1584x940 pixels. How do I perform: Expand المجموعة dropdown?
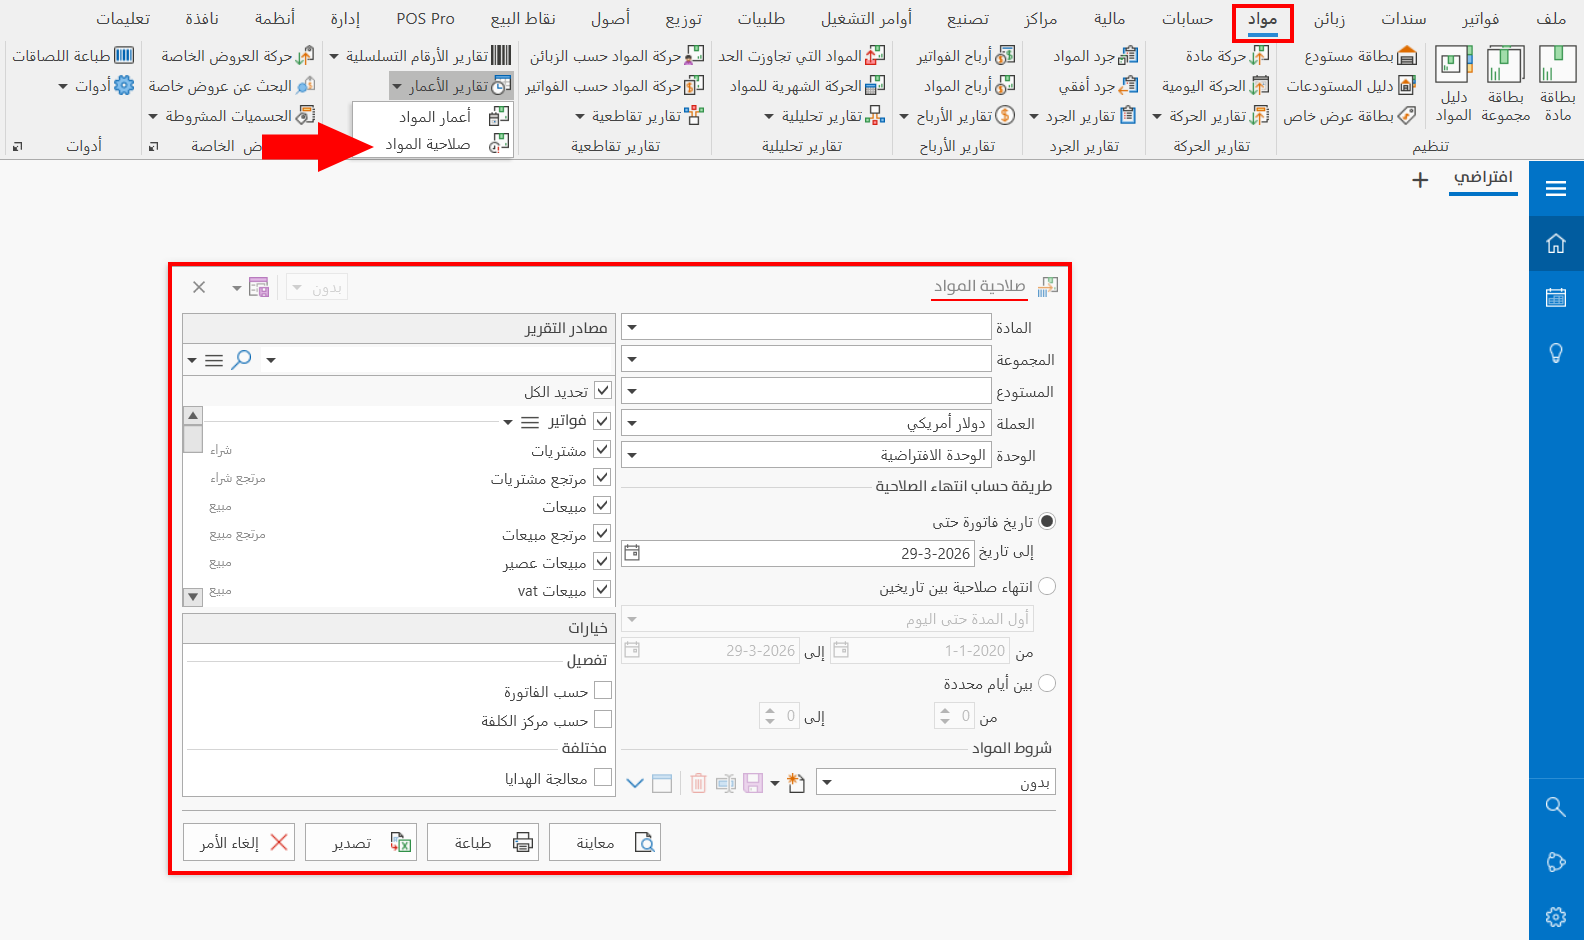(x=632, y=359)
